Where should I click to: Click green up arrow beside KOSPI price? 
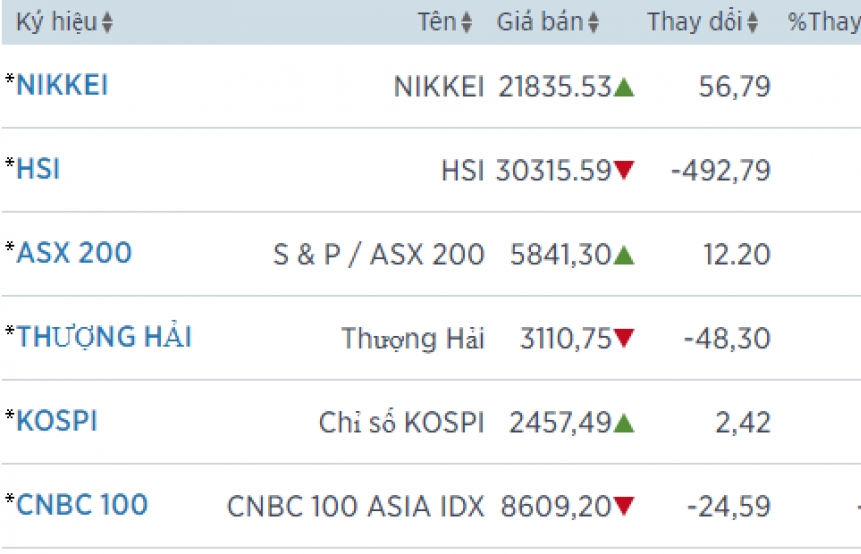[624, 424]
